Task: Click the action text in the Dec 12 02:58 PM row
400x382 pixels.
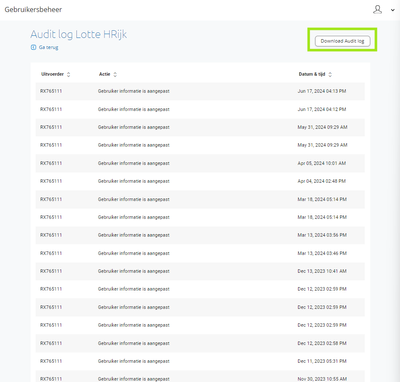Action: [134, 343]
